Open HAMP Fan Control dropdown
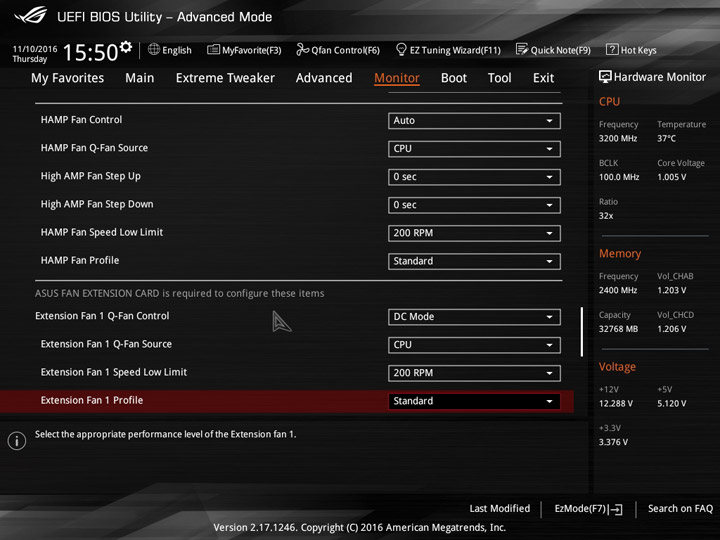Viewport: 720px width, 540px height. coord(474,121)
